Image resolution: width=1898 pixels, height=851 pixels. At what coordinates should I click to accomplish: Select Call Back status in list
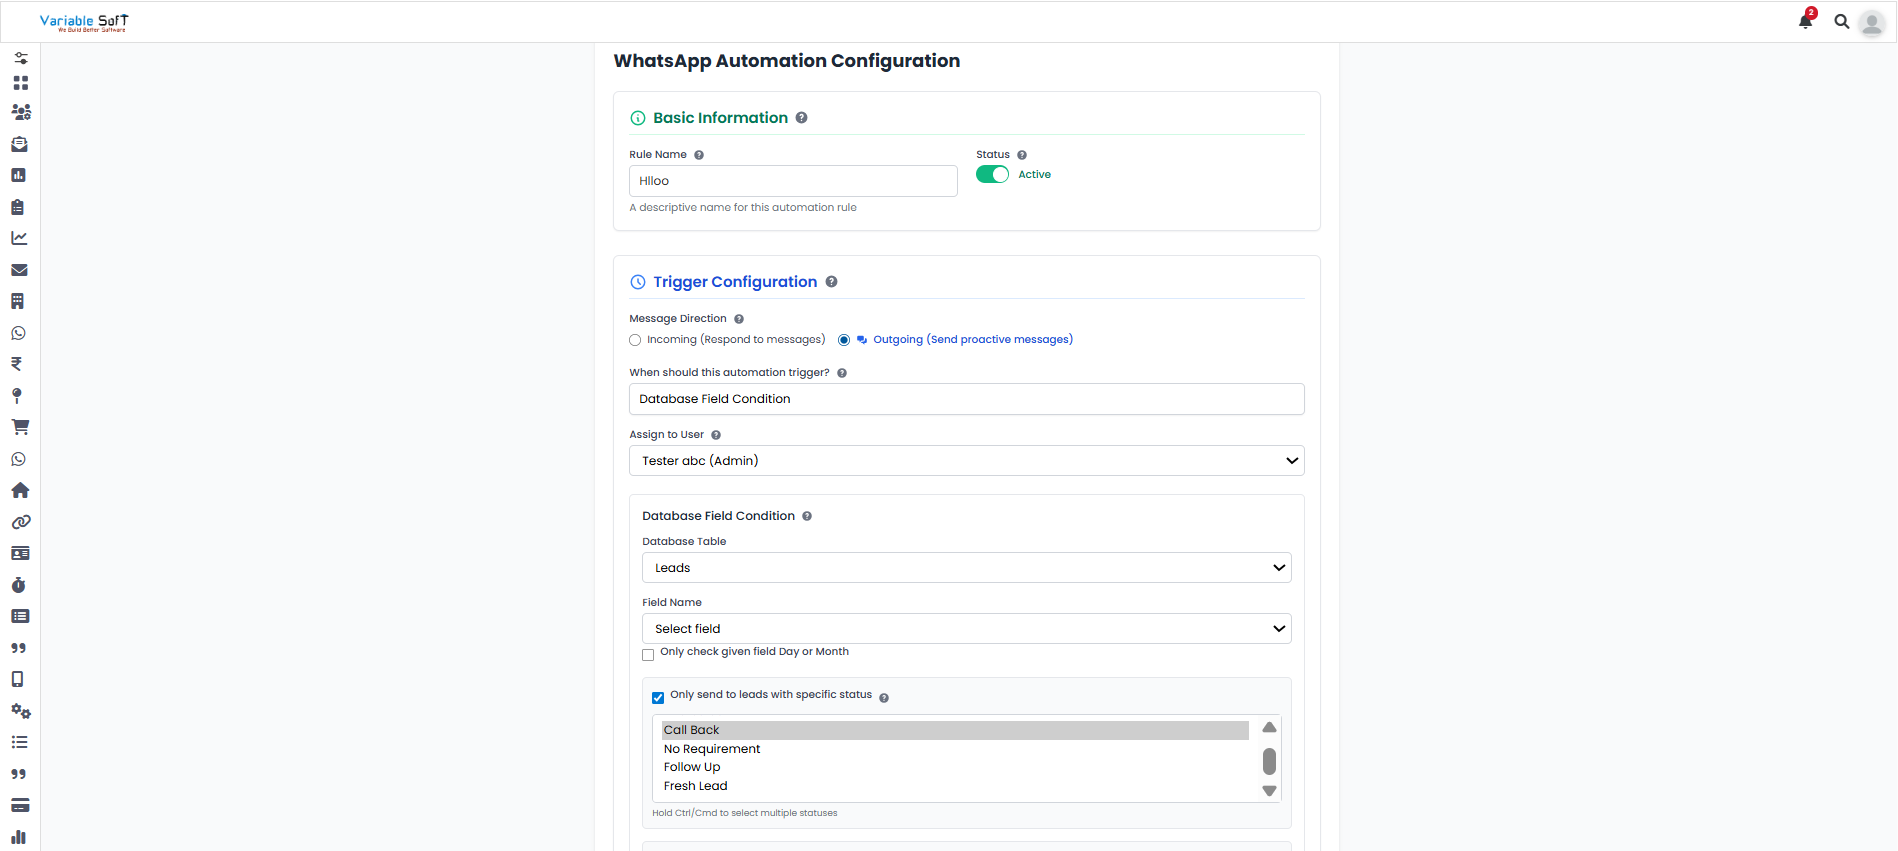pos(955,730)
